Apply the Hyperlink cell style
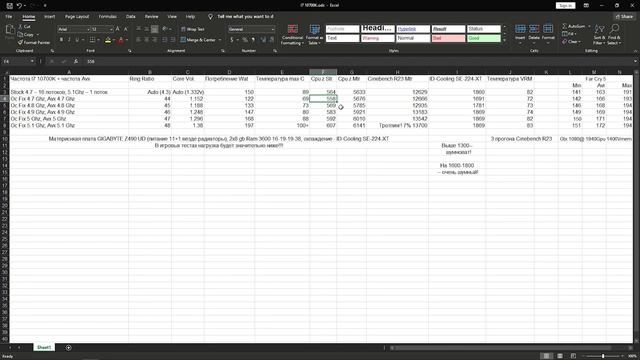 [x=413, y=29]
